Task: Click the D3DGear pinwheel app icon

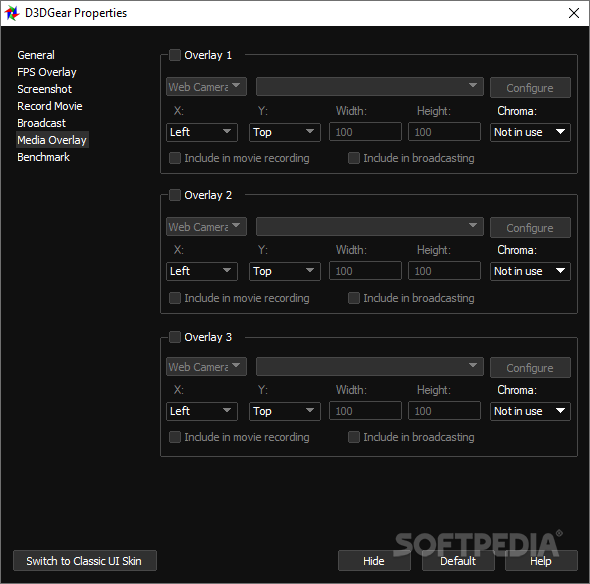Action: pos(12,13)
